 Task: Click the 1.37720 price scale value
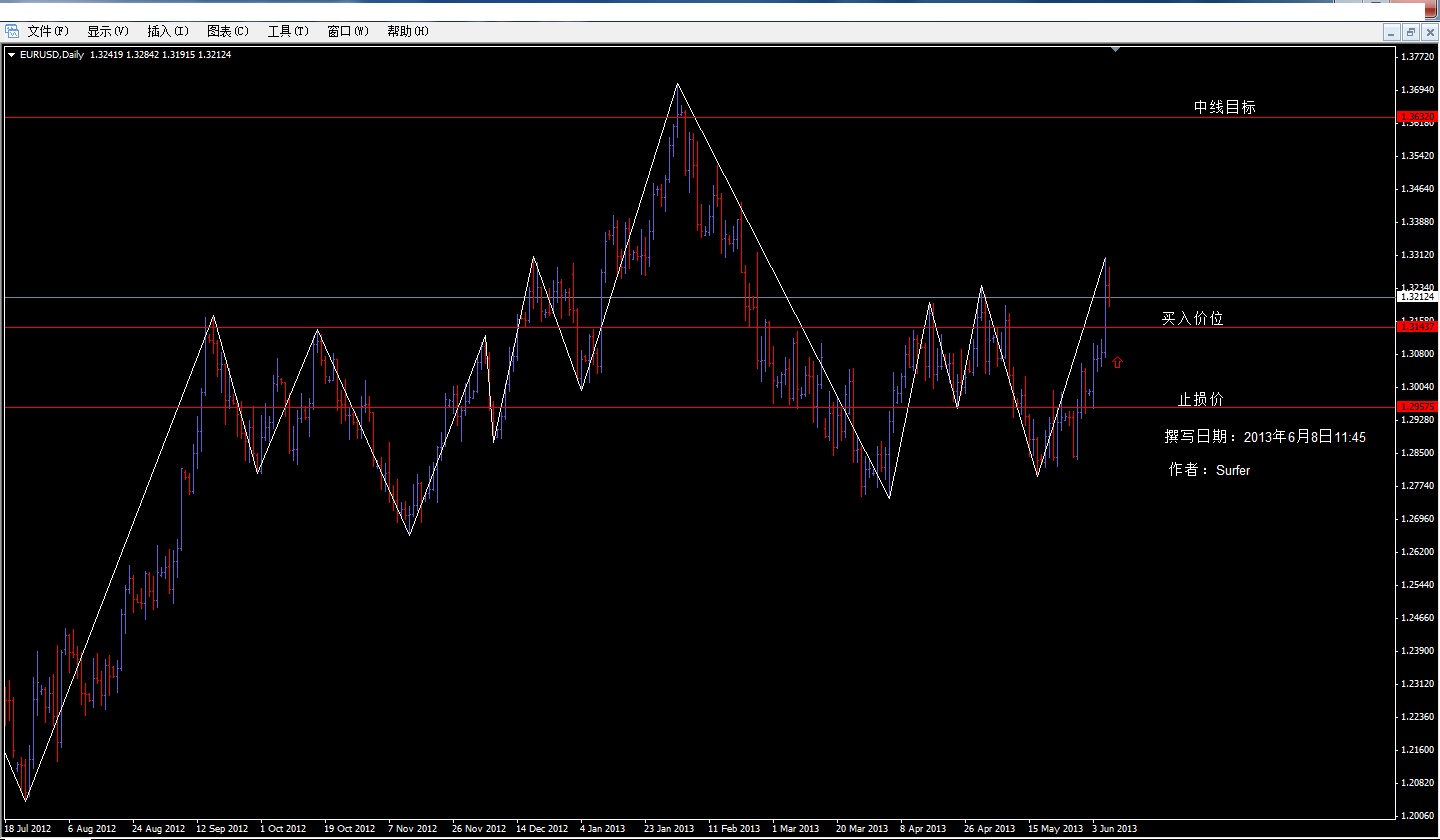[x=1418, y=57]
